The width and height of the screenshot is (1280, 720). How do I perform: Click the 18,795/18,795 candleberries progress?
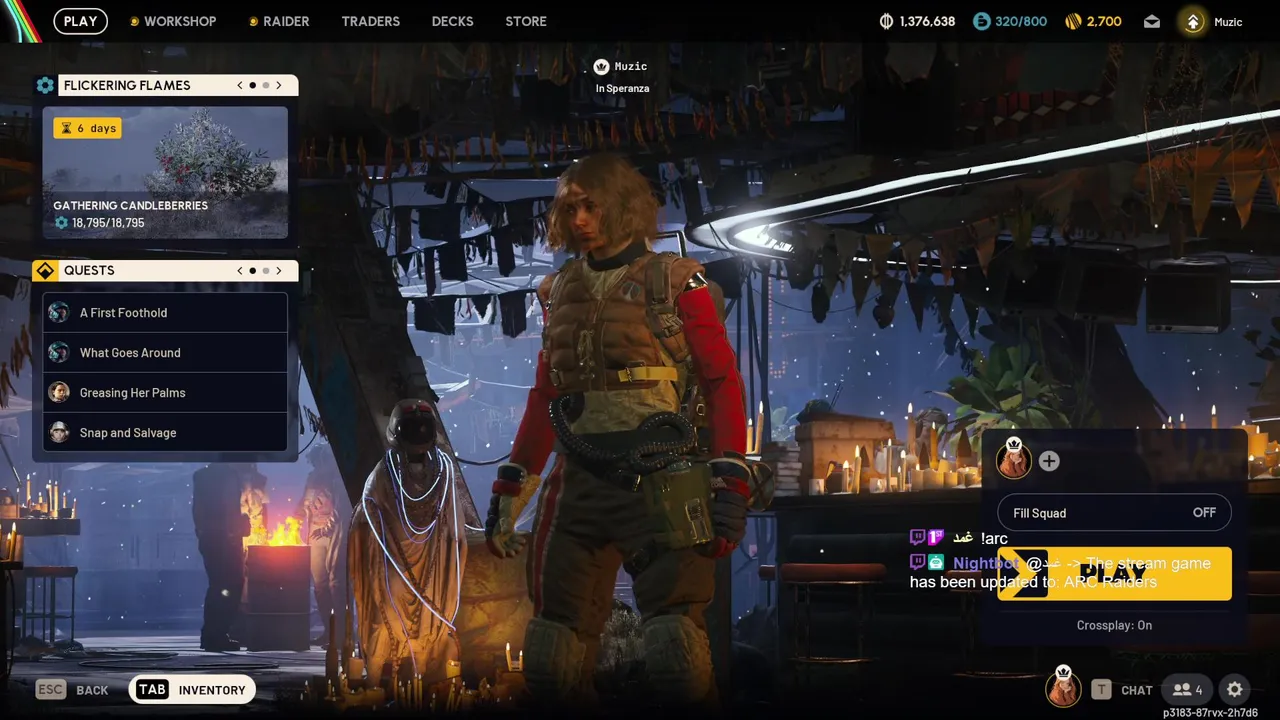(x=100, y=223)
